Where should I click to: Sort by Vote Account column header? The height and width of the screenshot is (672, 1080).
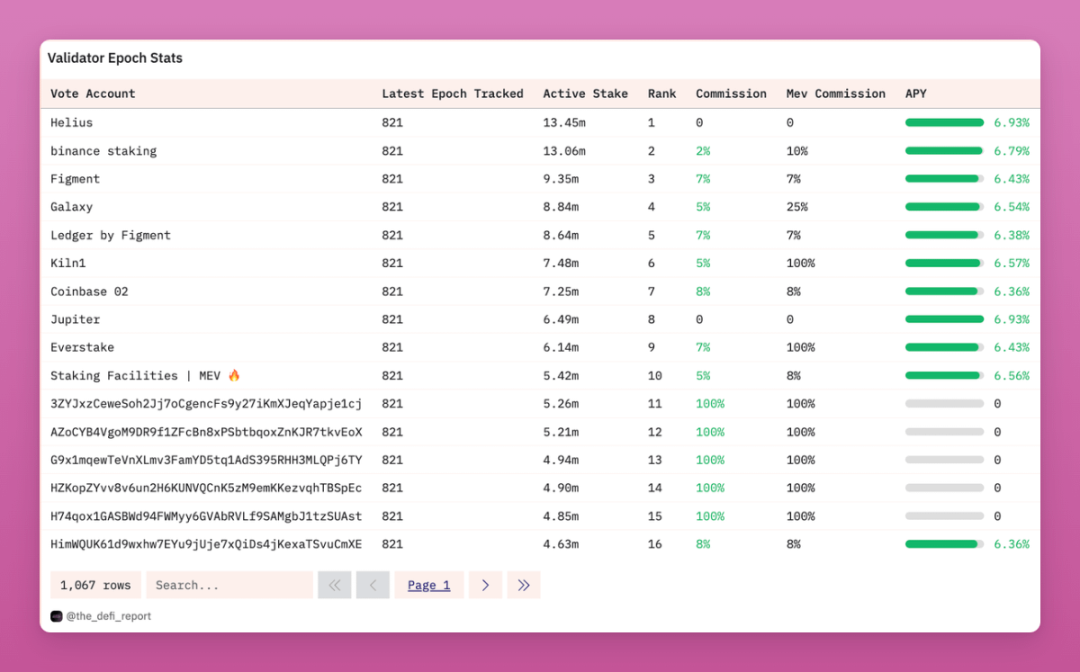coord(93,94)
